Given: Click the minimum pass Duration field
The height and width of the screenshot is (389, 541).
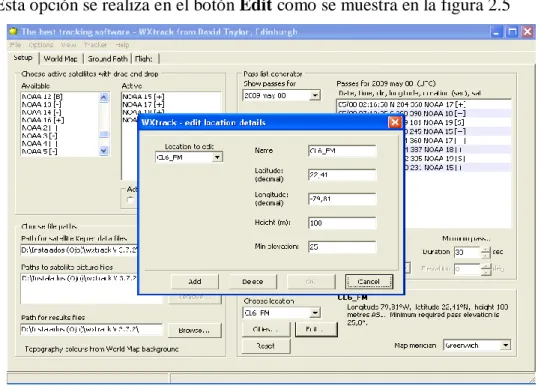Looking at the screenshot, I should 467,252.
